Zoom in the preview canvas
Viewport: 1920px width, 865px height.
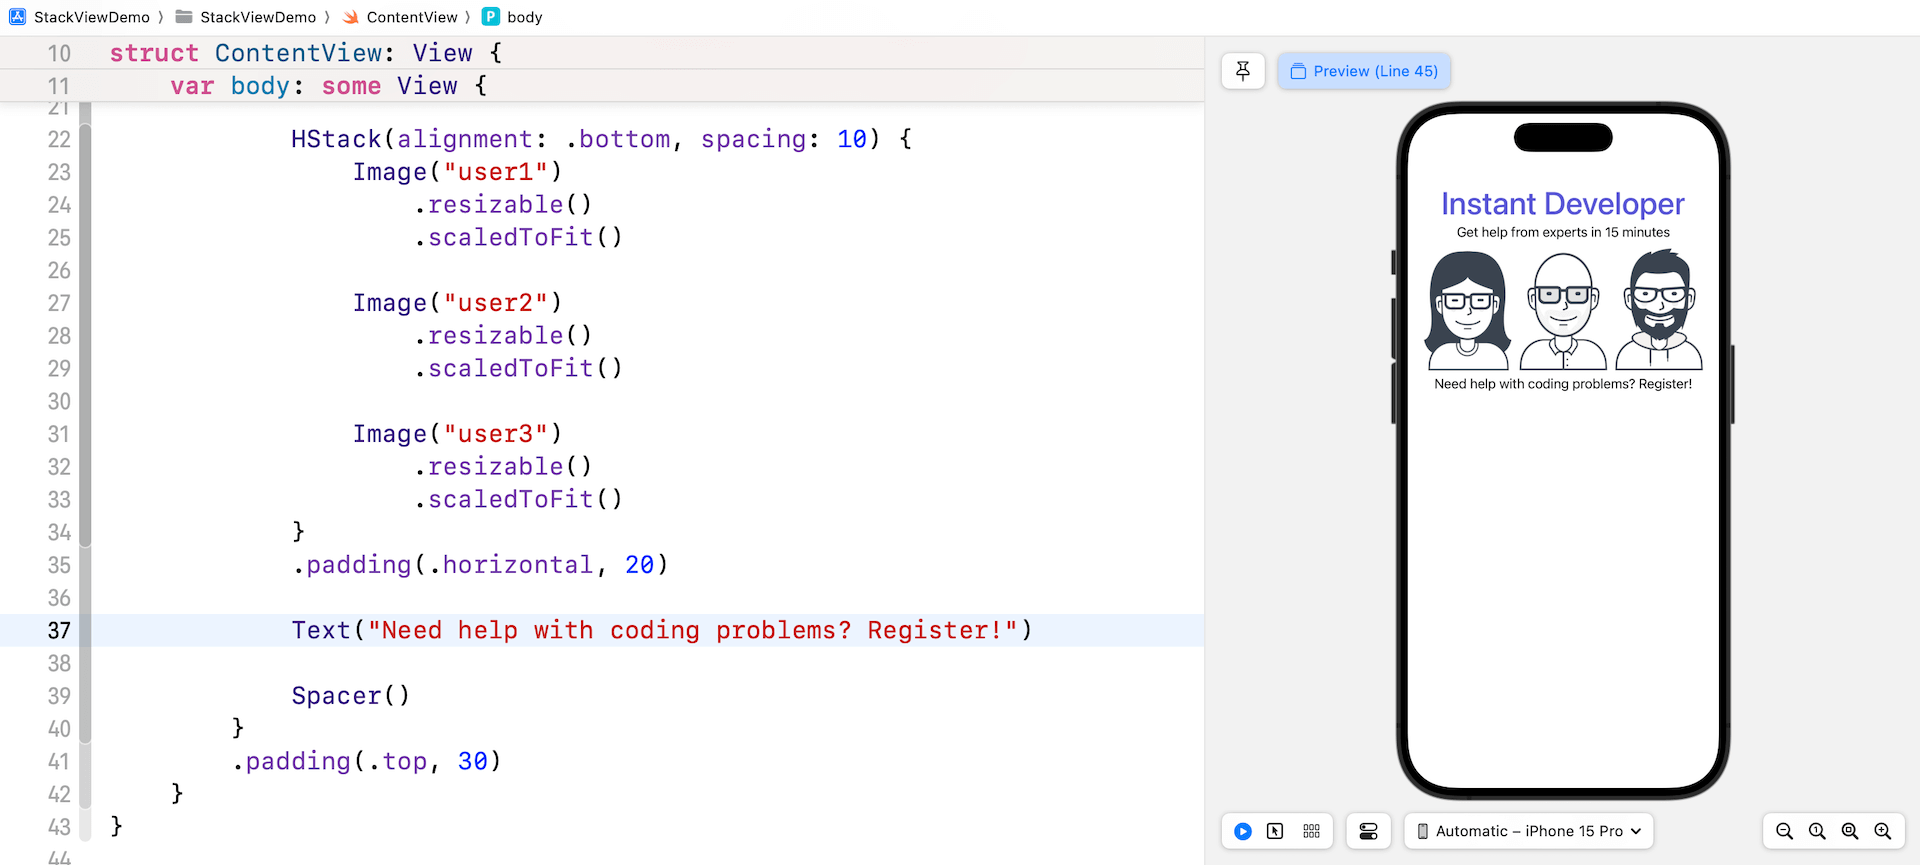pyautogui.click(x=1883, y=831)
